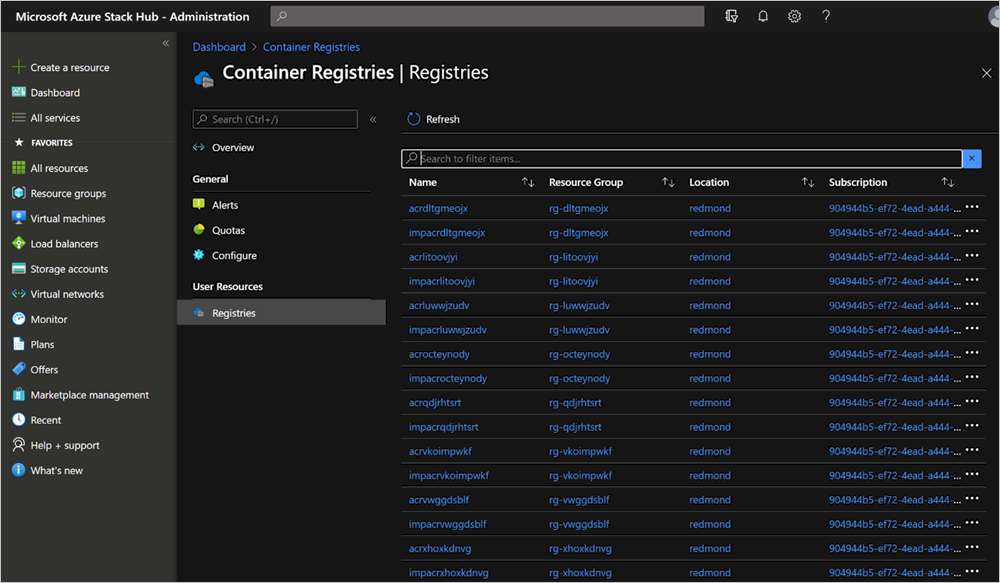The width and height of the screenshot is (1000, 583).
Task: Open Marketplace management in sidebar
Action: (89, 395)
